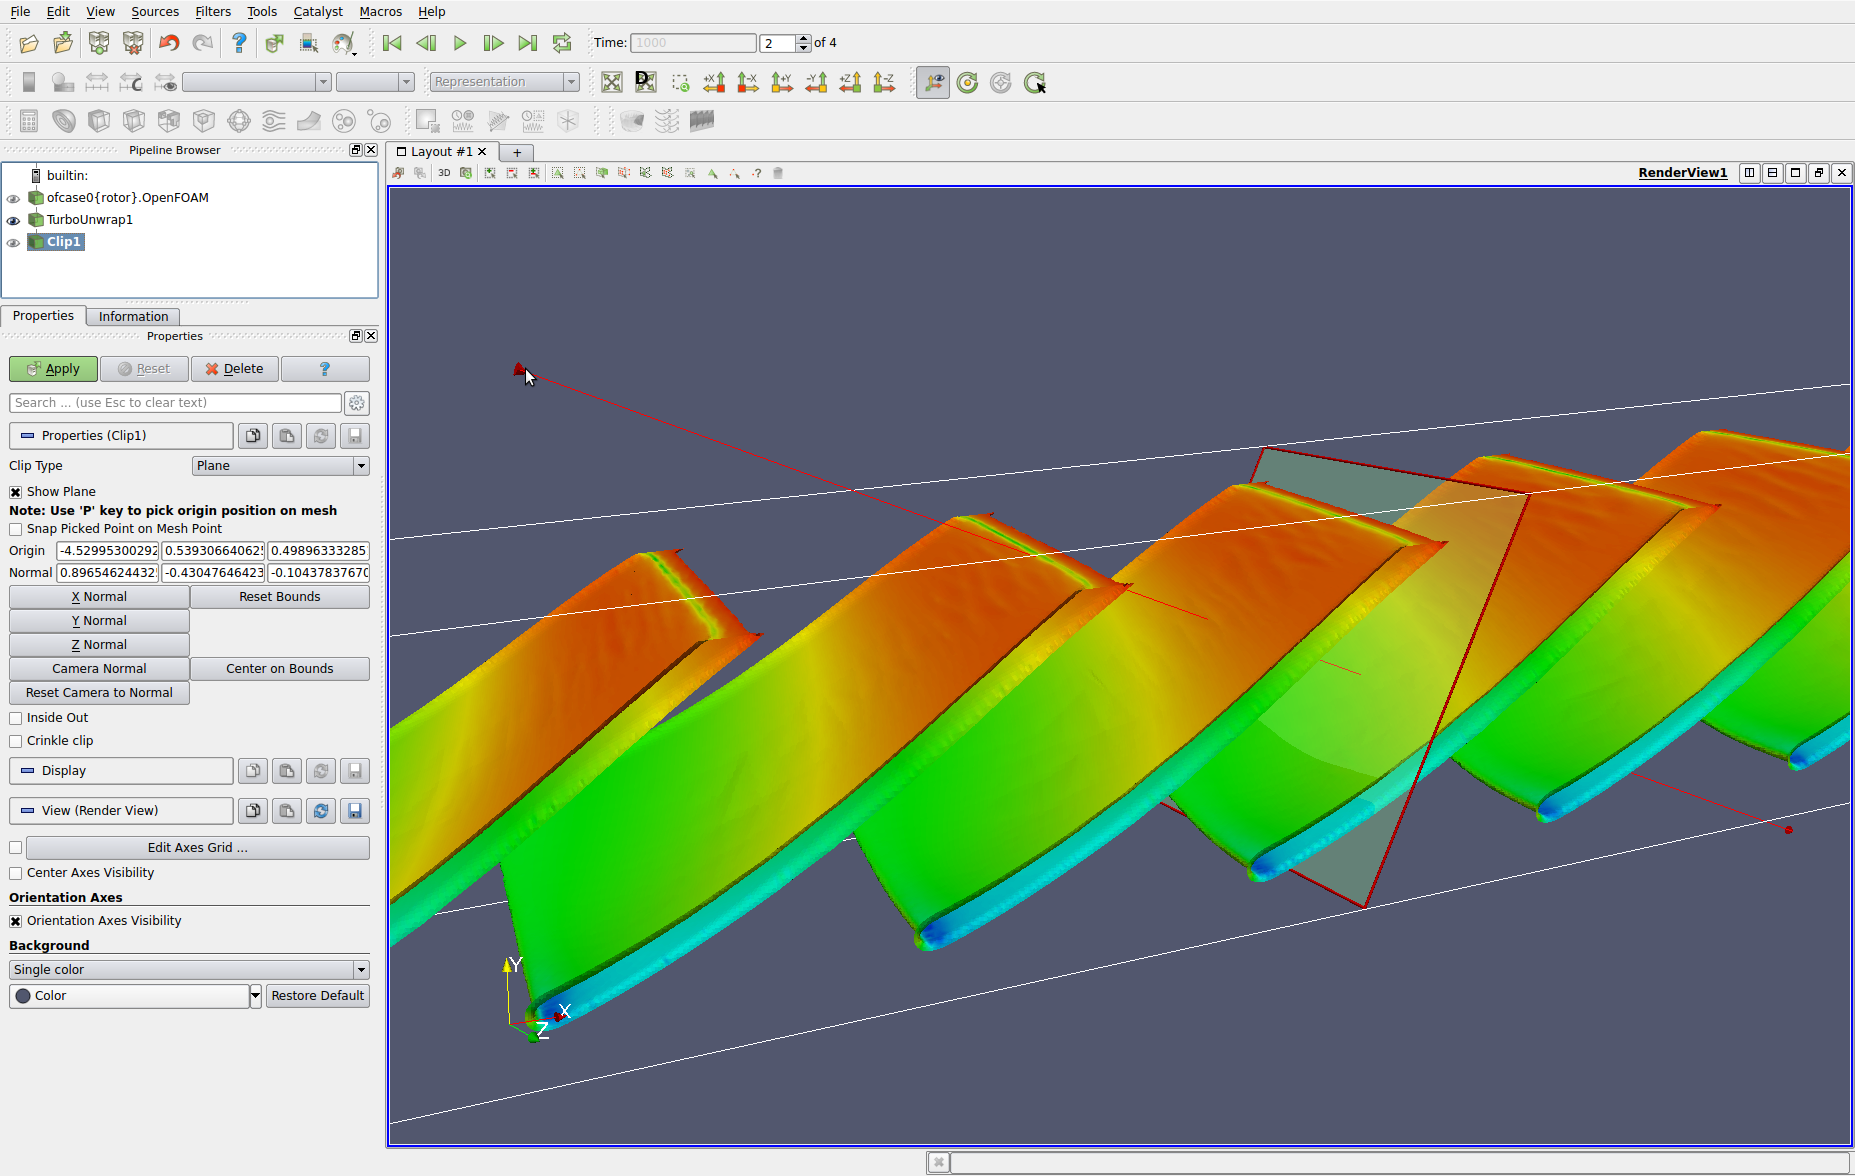Click the X Normal button
1855x1176 pixels.
pos(99,597)
